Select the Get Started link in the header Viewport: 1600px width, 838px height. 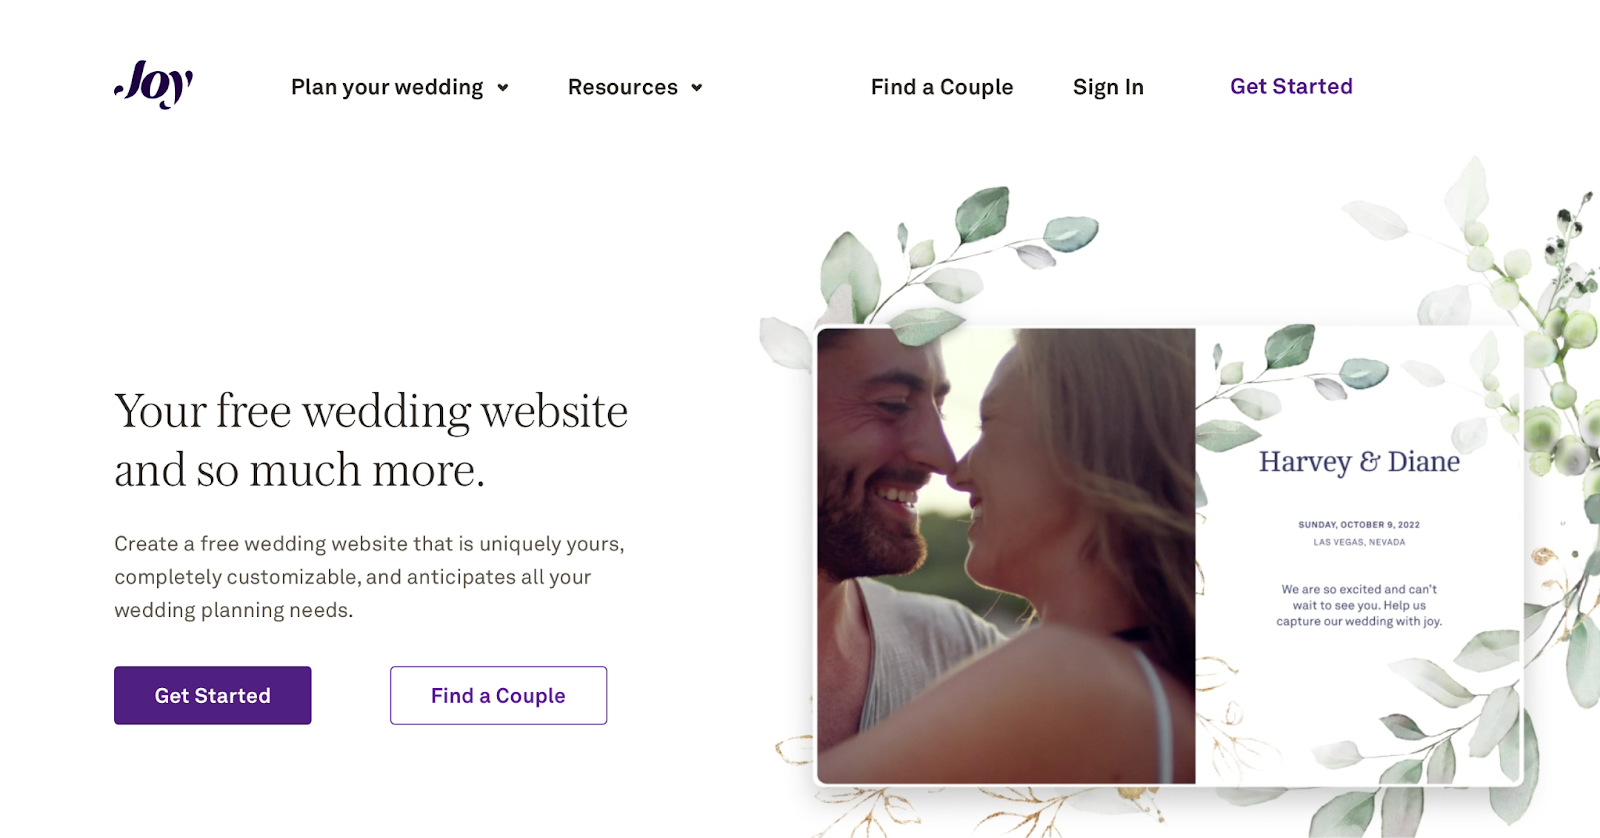pyautogui.click(x=1291, y=86)
